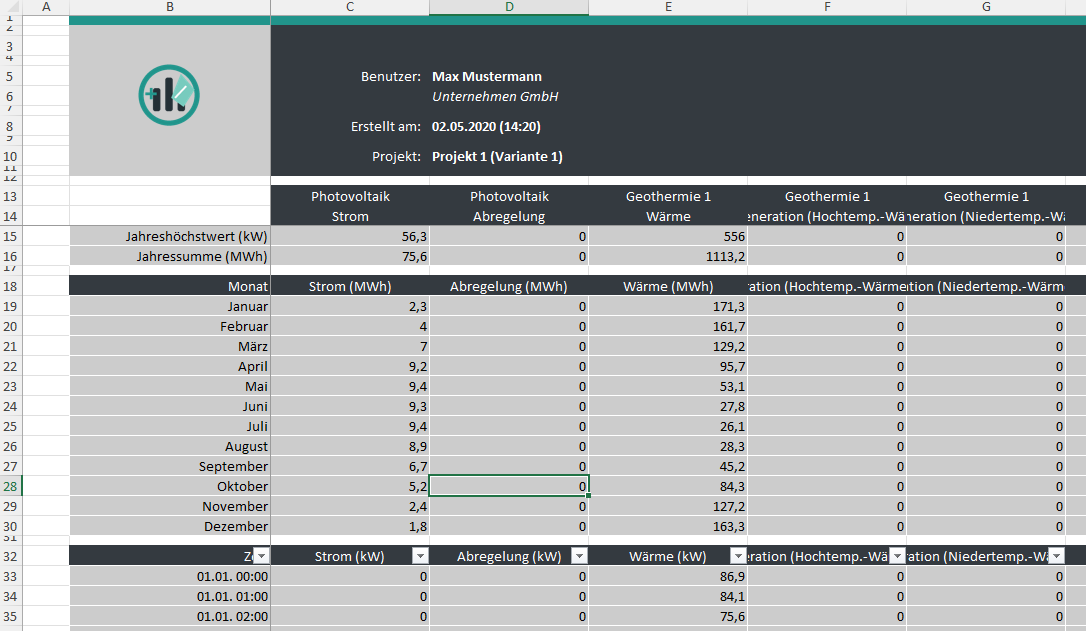This screenshot has height=631, width=1086.
Task: Select column A header
Action: point(46,7)
